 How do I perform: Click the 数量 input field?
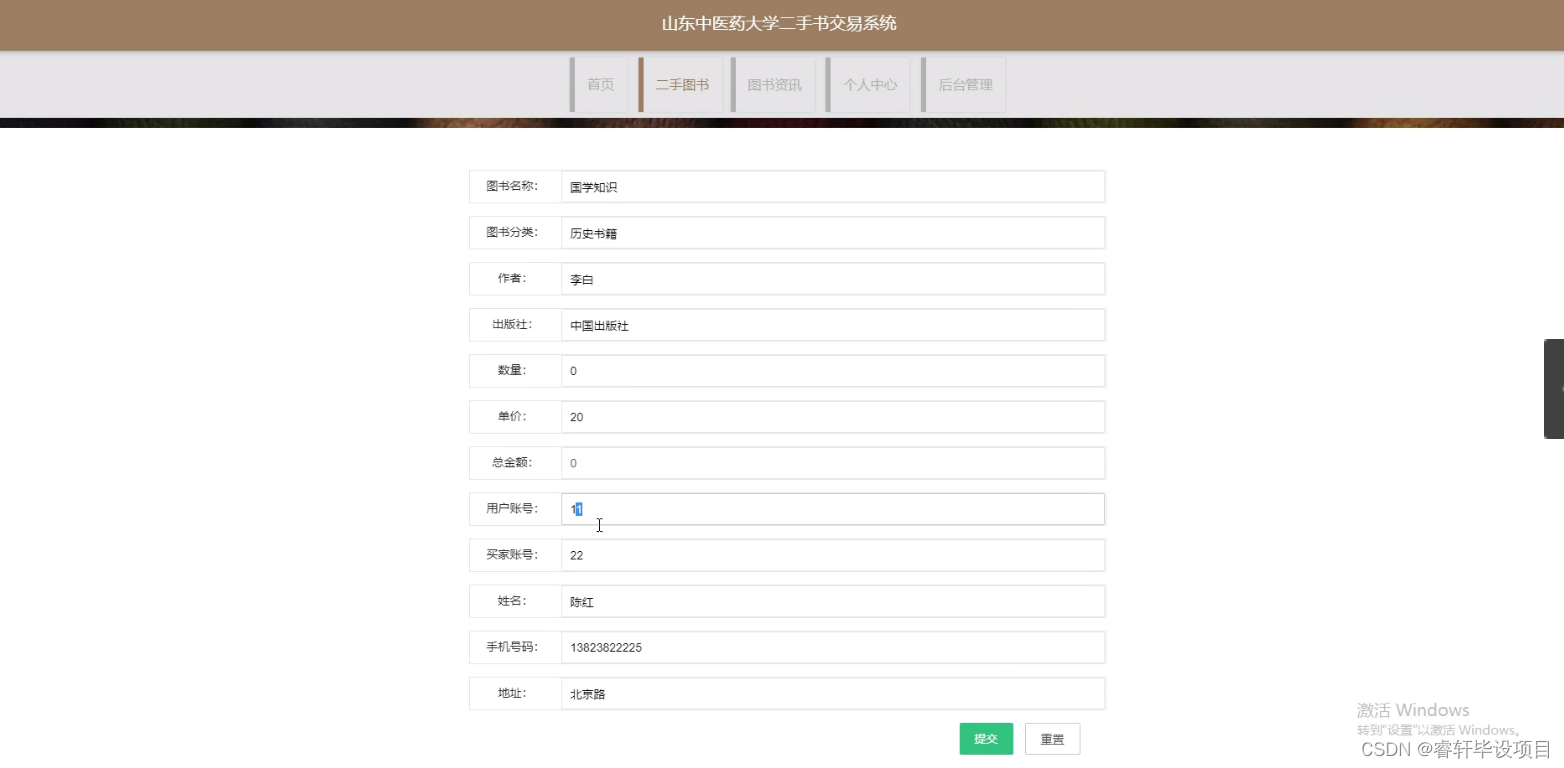[832, 370]
